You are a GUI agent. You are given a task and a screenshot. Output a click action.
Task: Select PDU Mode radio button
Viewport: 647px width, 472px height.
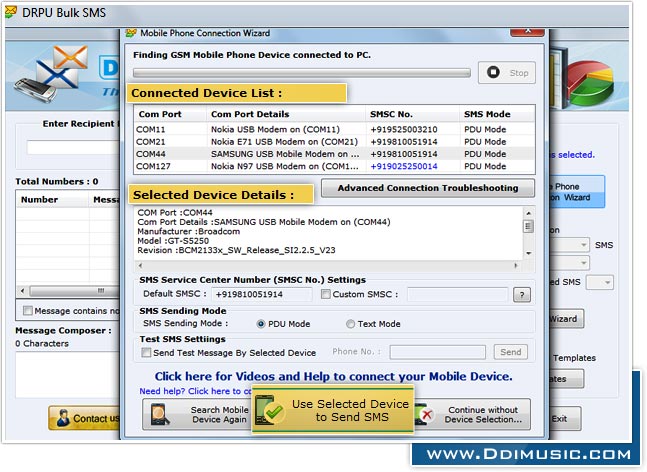(x=261, y=324)
